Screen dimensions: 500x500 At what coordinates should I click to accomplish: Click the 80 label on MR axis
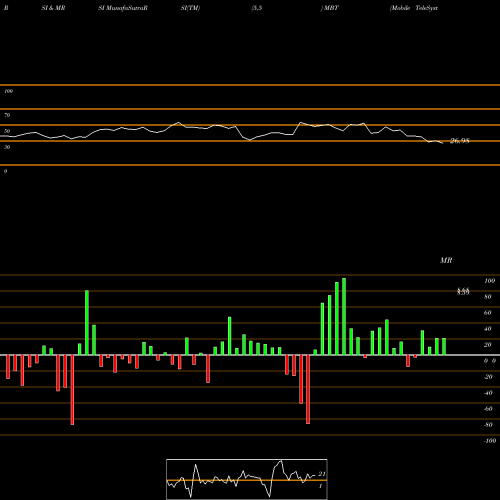coord(488,297)
